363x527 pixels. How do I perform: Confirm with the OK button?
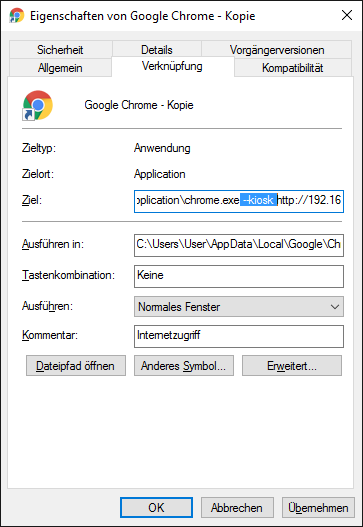tap(156, 507)
